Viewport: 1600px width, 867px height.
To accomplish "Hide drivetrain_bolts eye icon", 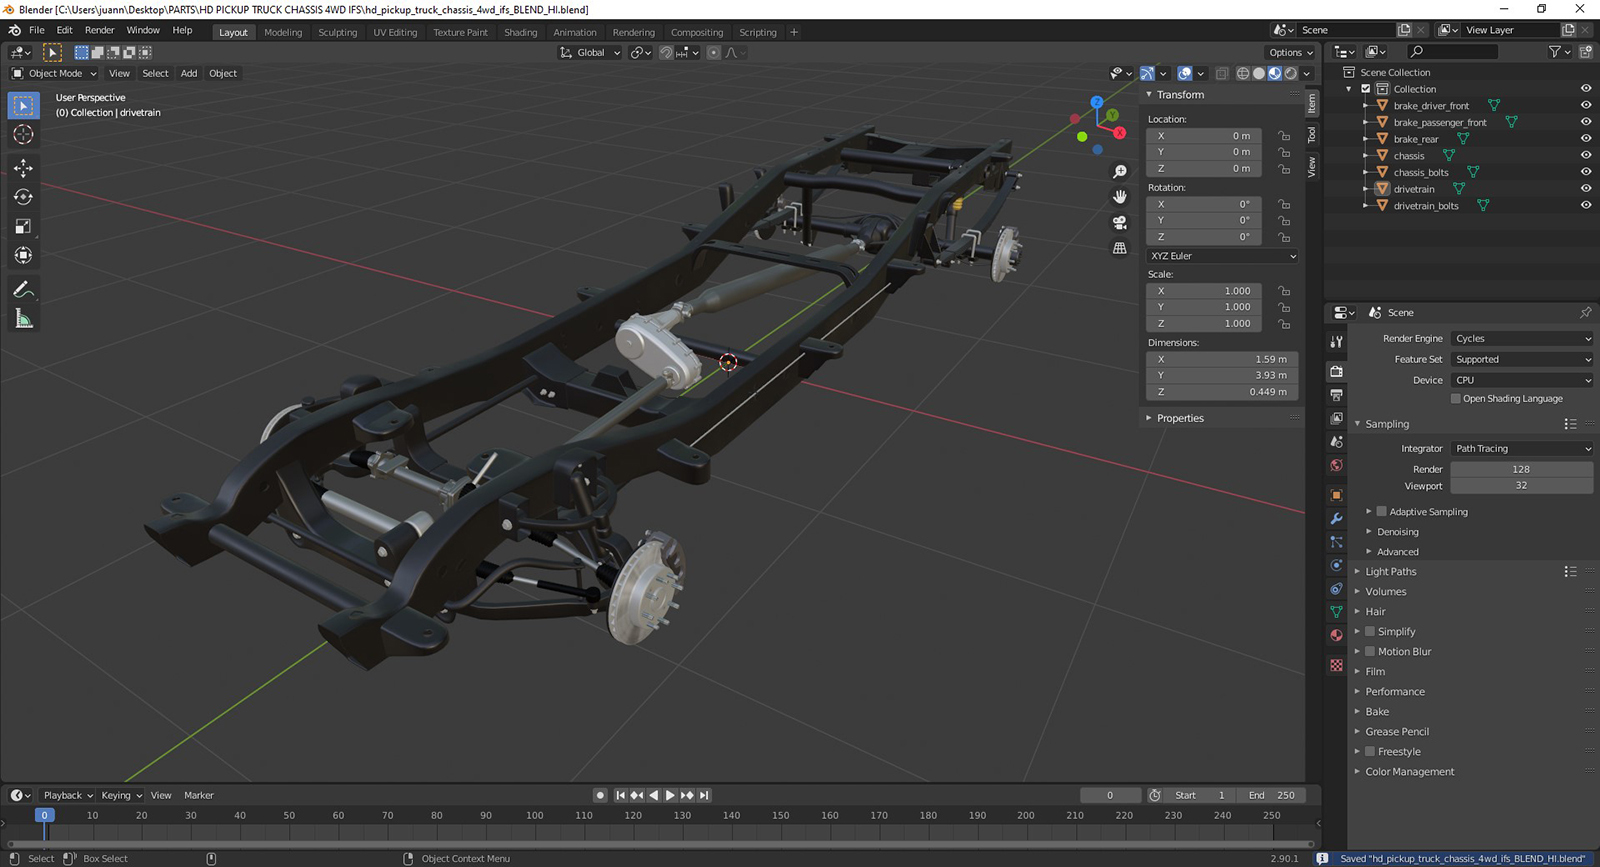I will [1586, 205].
